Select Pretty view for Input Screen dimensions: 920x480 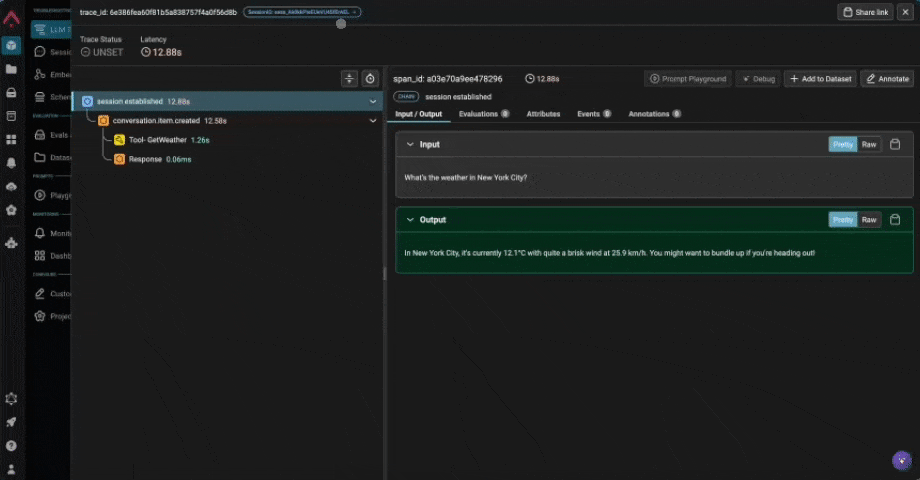tap(843, 144)
